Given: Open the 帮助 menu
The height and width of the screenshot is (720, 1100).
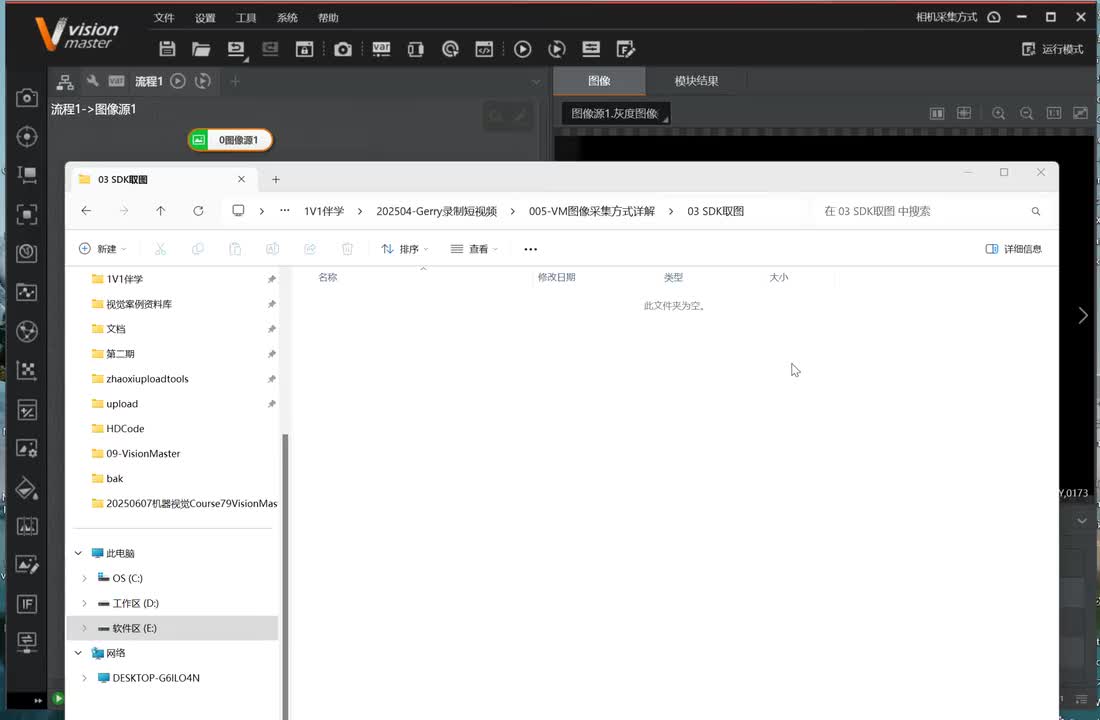Looking at the screenshot, I should coord(328,18).
